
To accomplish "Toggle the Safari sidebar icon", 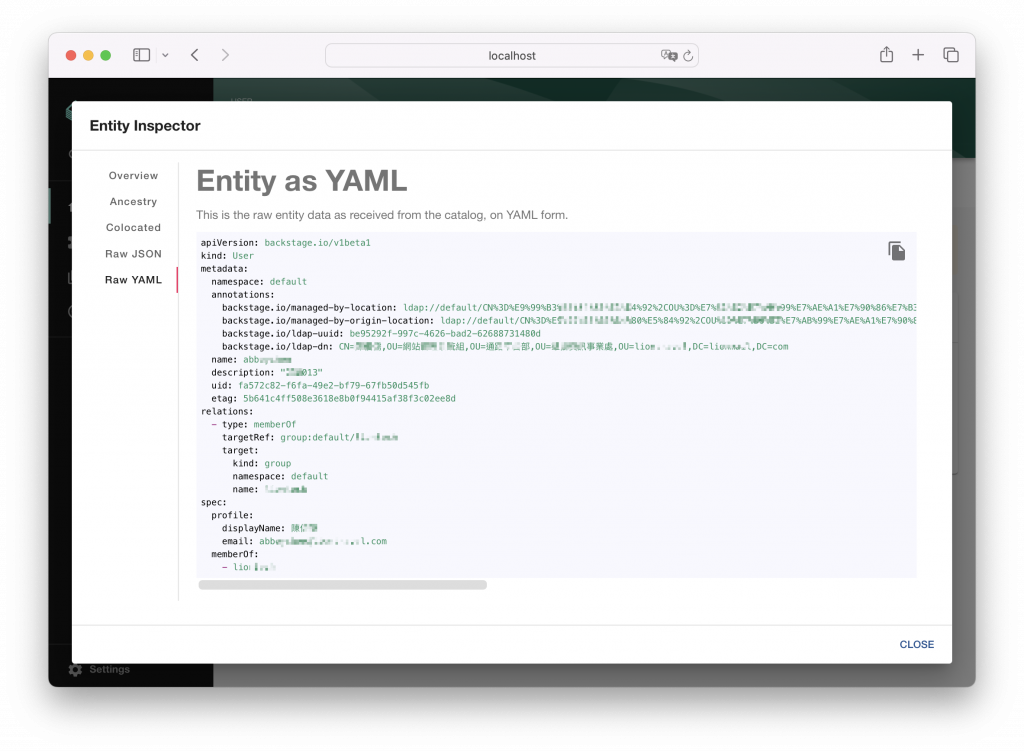I will click(142, 55).
